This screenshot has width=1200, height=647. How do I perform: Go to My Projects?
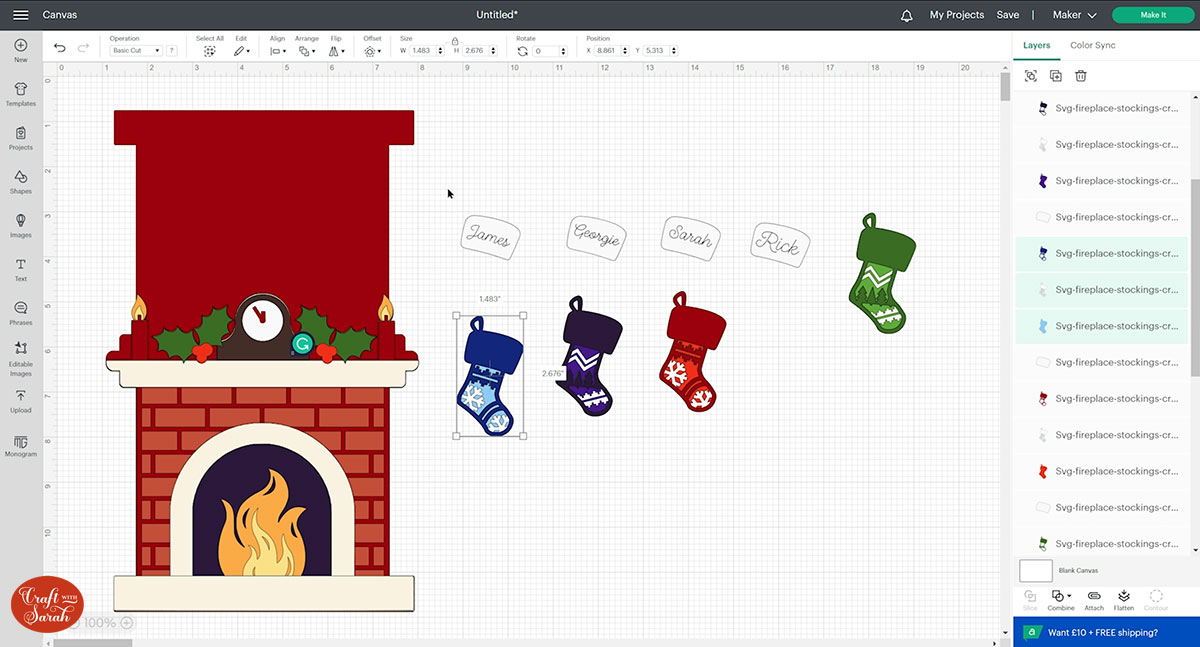tap(956, 15)
